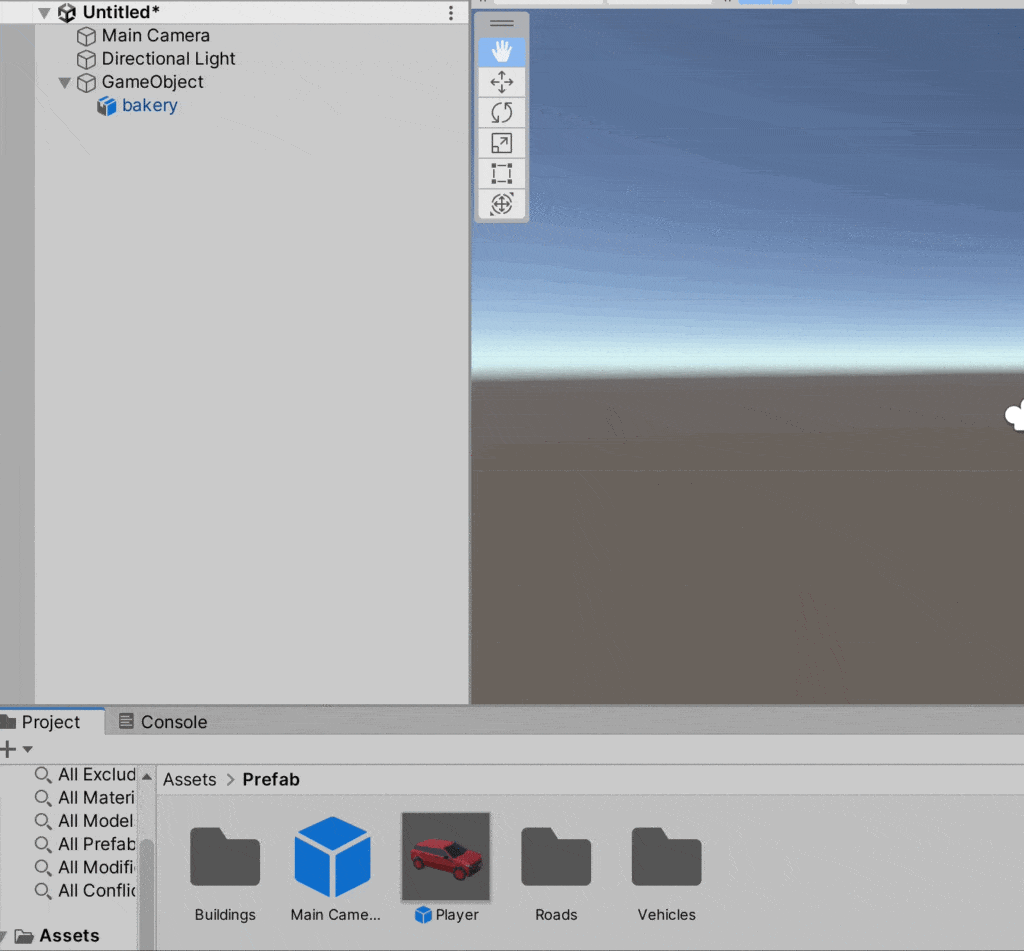Collapse the Untitled scene hierarchy

tap(44, 13)
